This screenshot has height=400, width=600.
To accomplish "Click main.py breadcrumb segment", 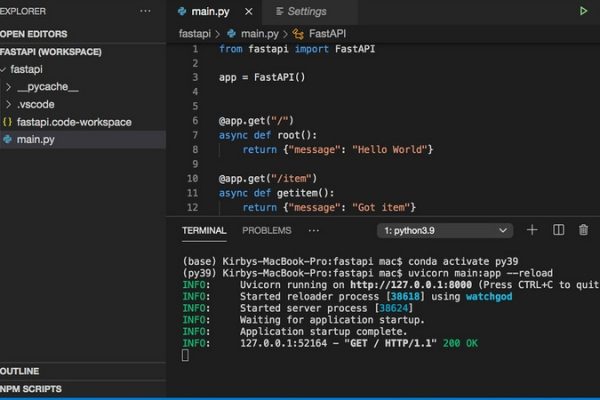I will coord(260,34).
